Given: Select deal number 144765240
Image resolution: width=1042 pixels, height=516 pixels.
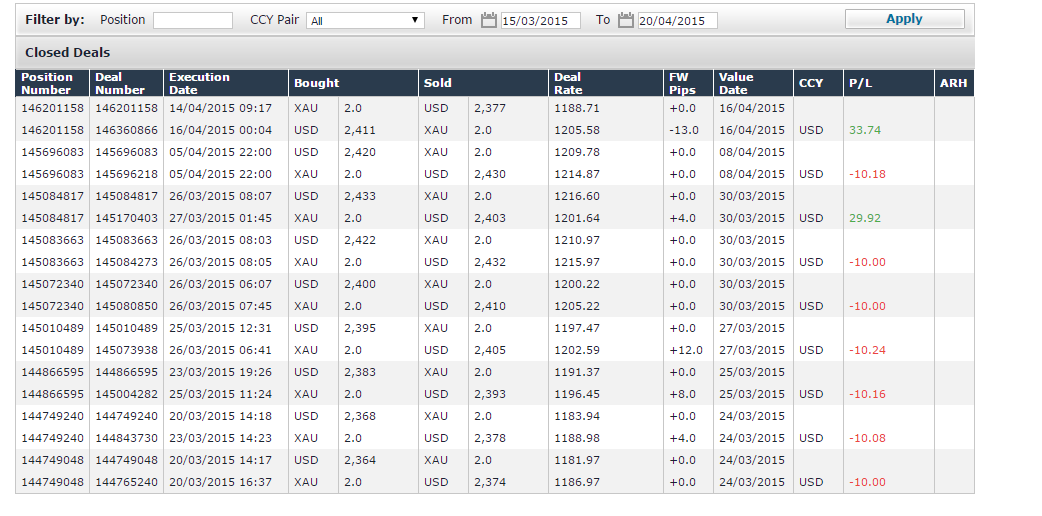Looking at the screenshot, I should [126, 482].
